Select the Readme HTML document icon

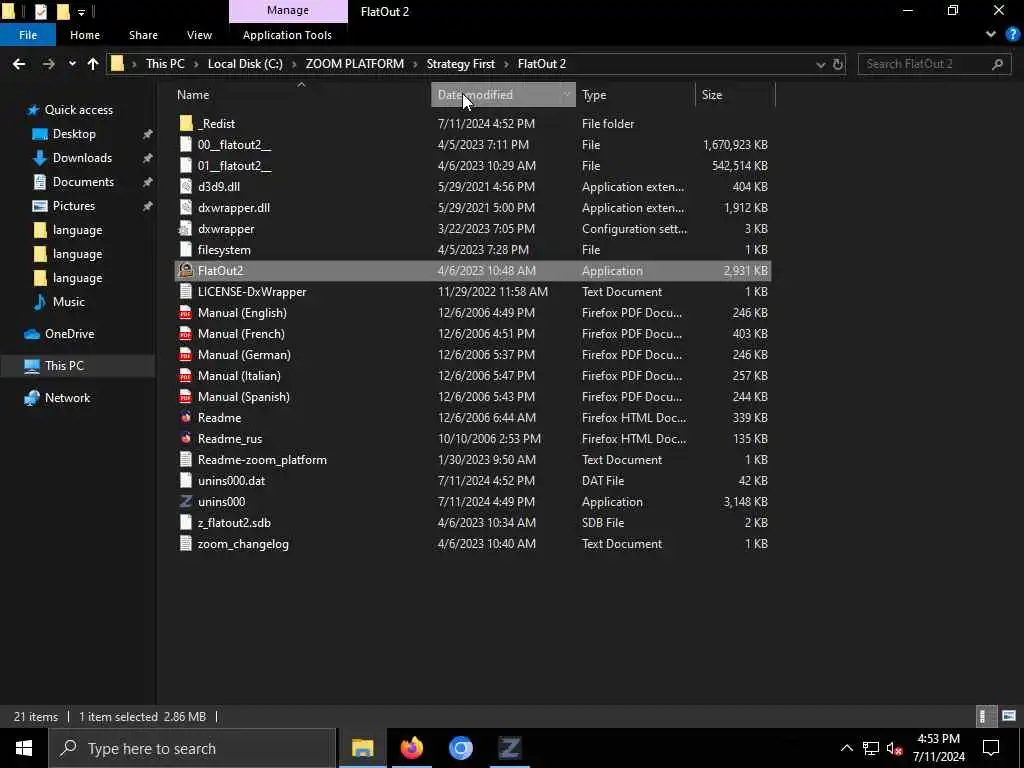pos(186,417)
